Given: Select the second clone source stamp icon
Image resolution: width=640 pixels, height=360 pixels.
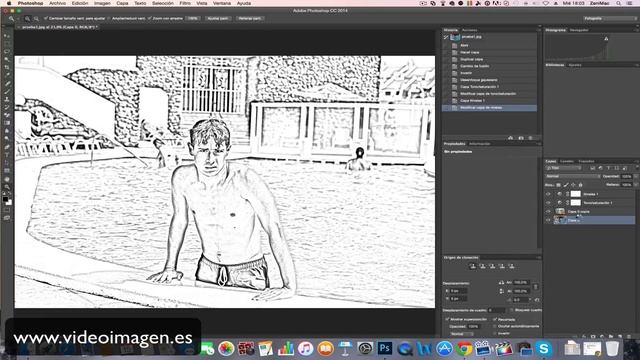Looking at the screenshot, I should (x=482, y=266).
